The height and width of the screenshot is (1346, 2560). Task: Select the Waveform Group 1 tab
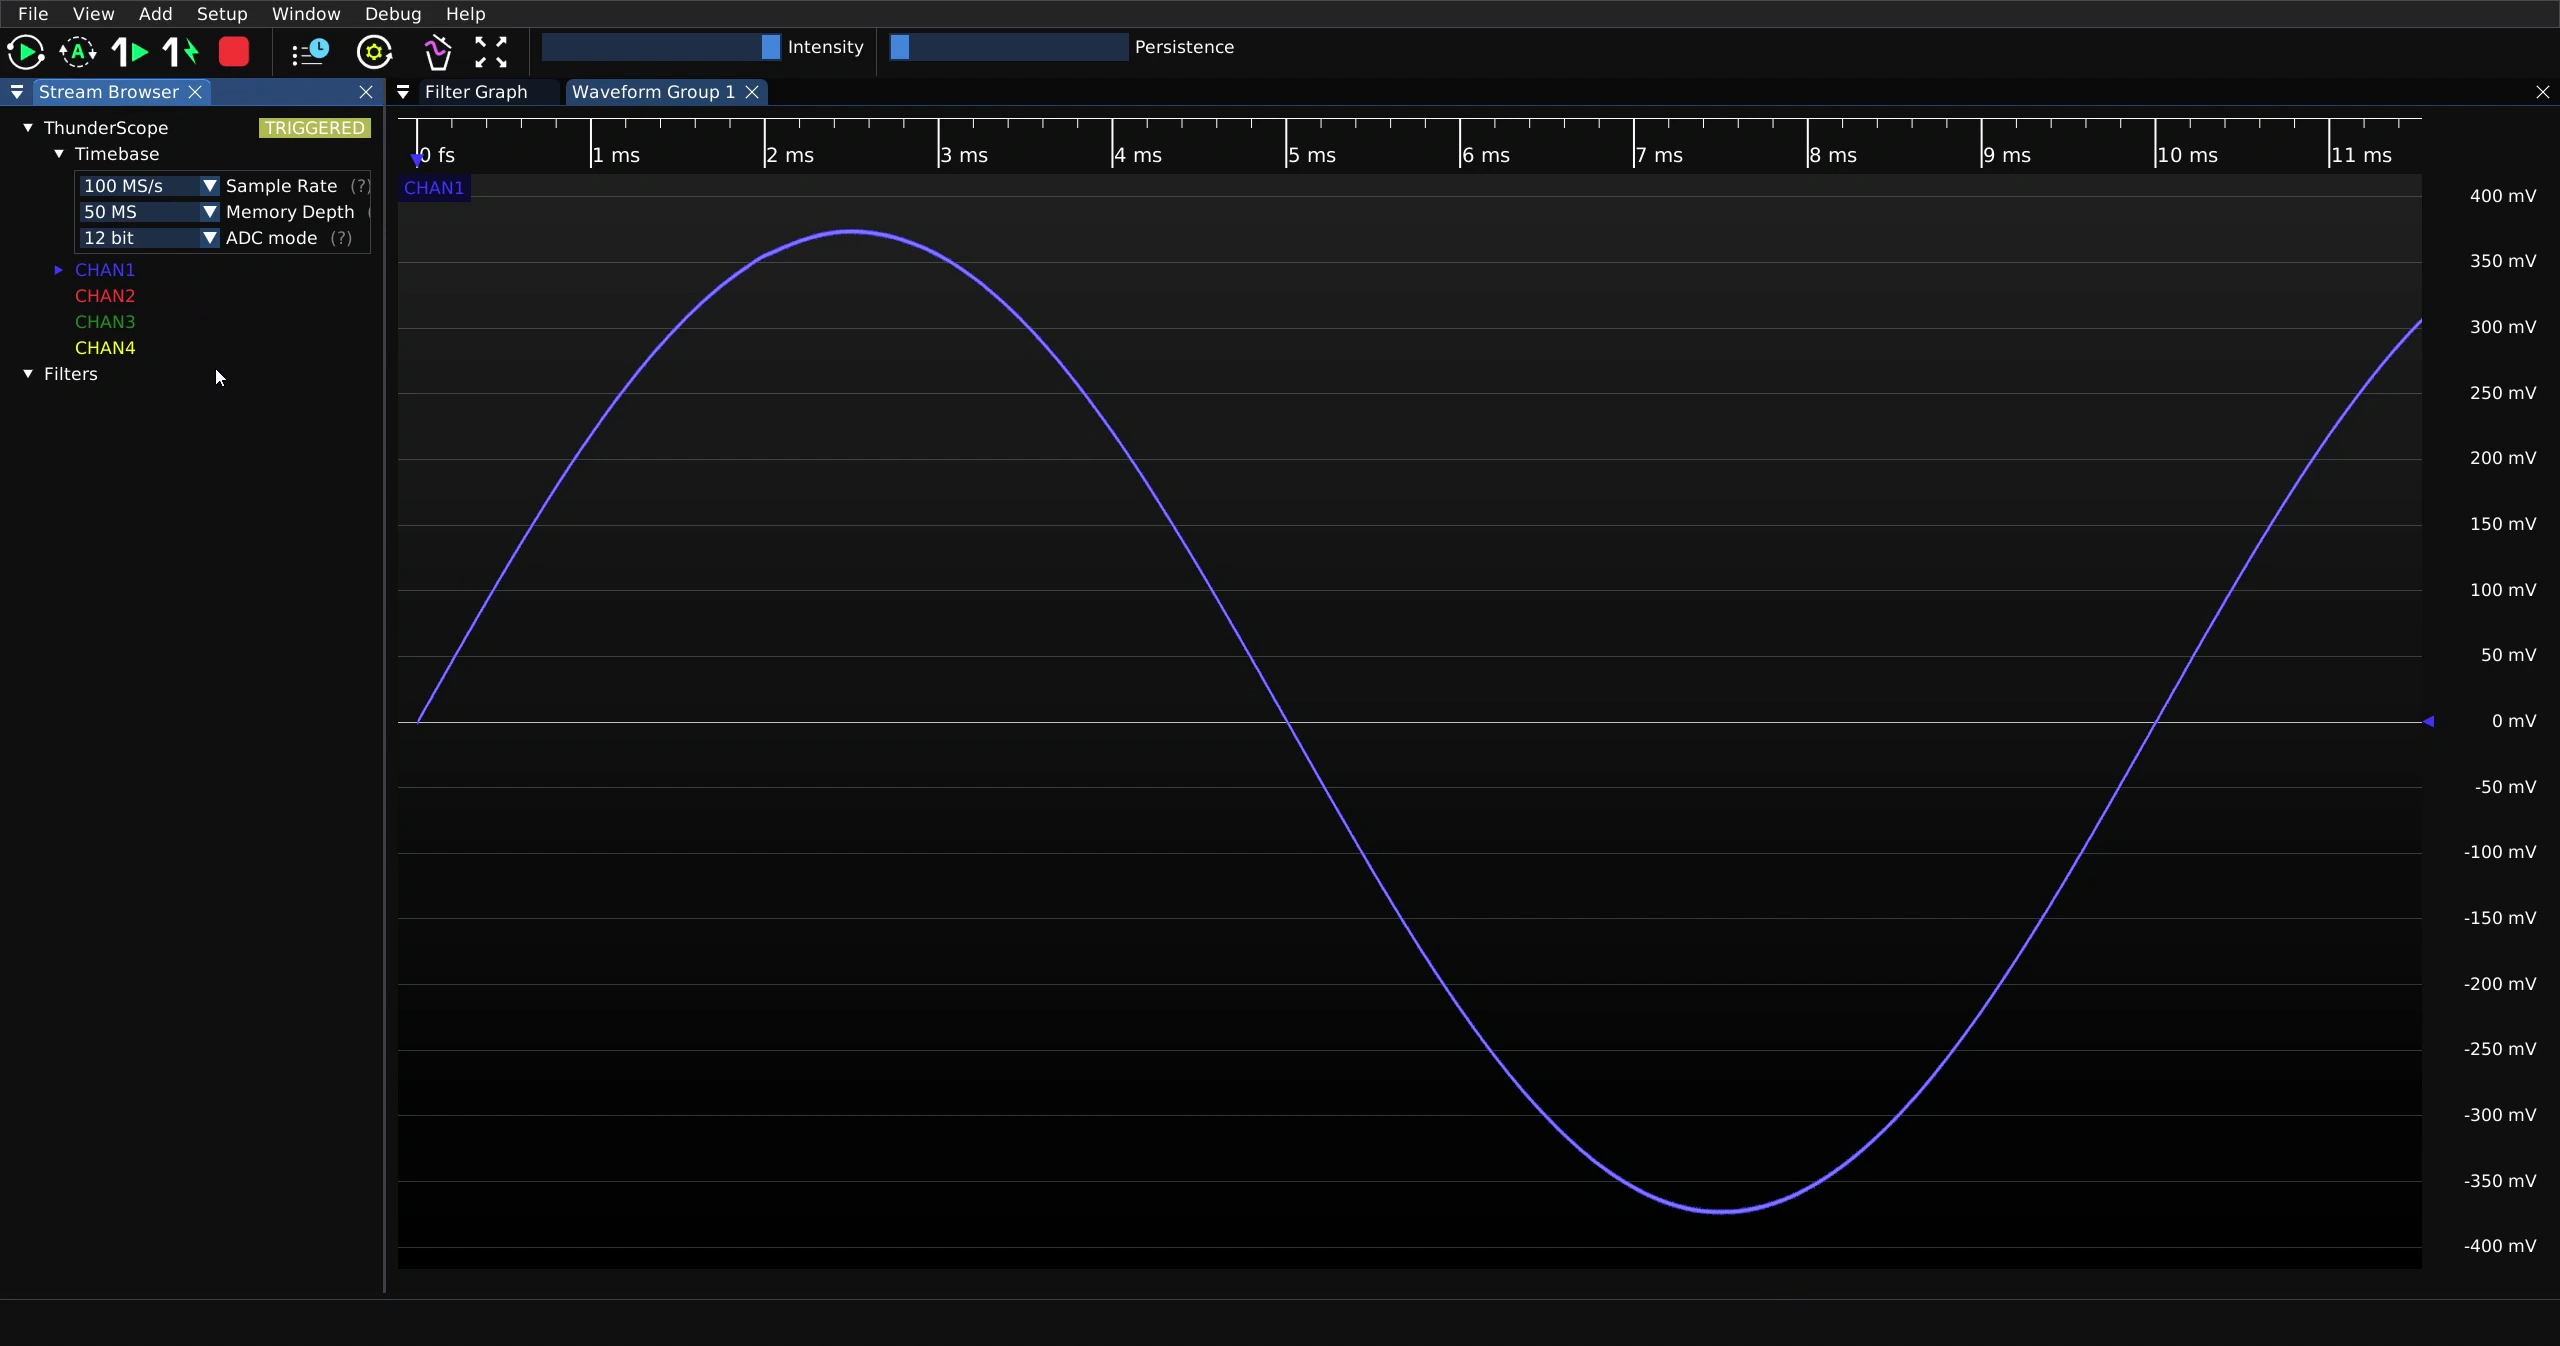pos(653,92)
